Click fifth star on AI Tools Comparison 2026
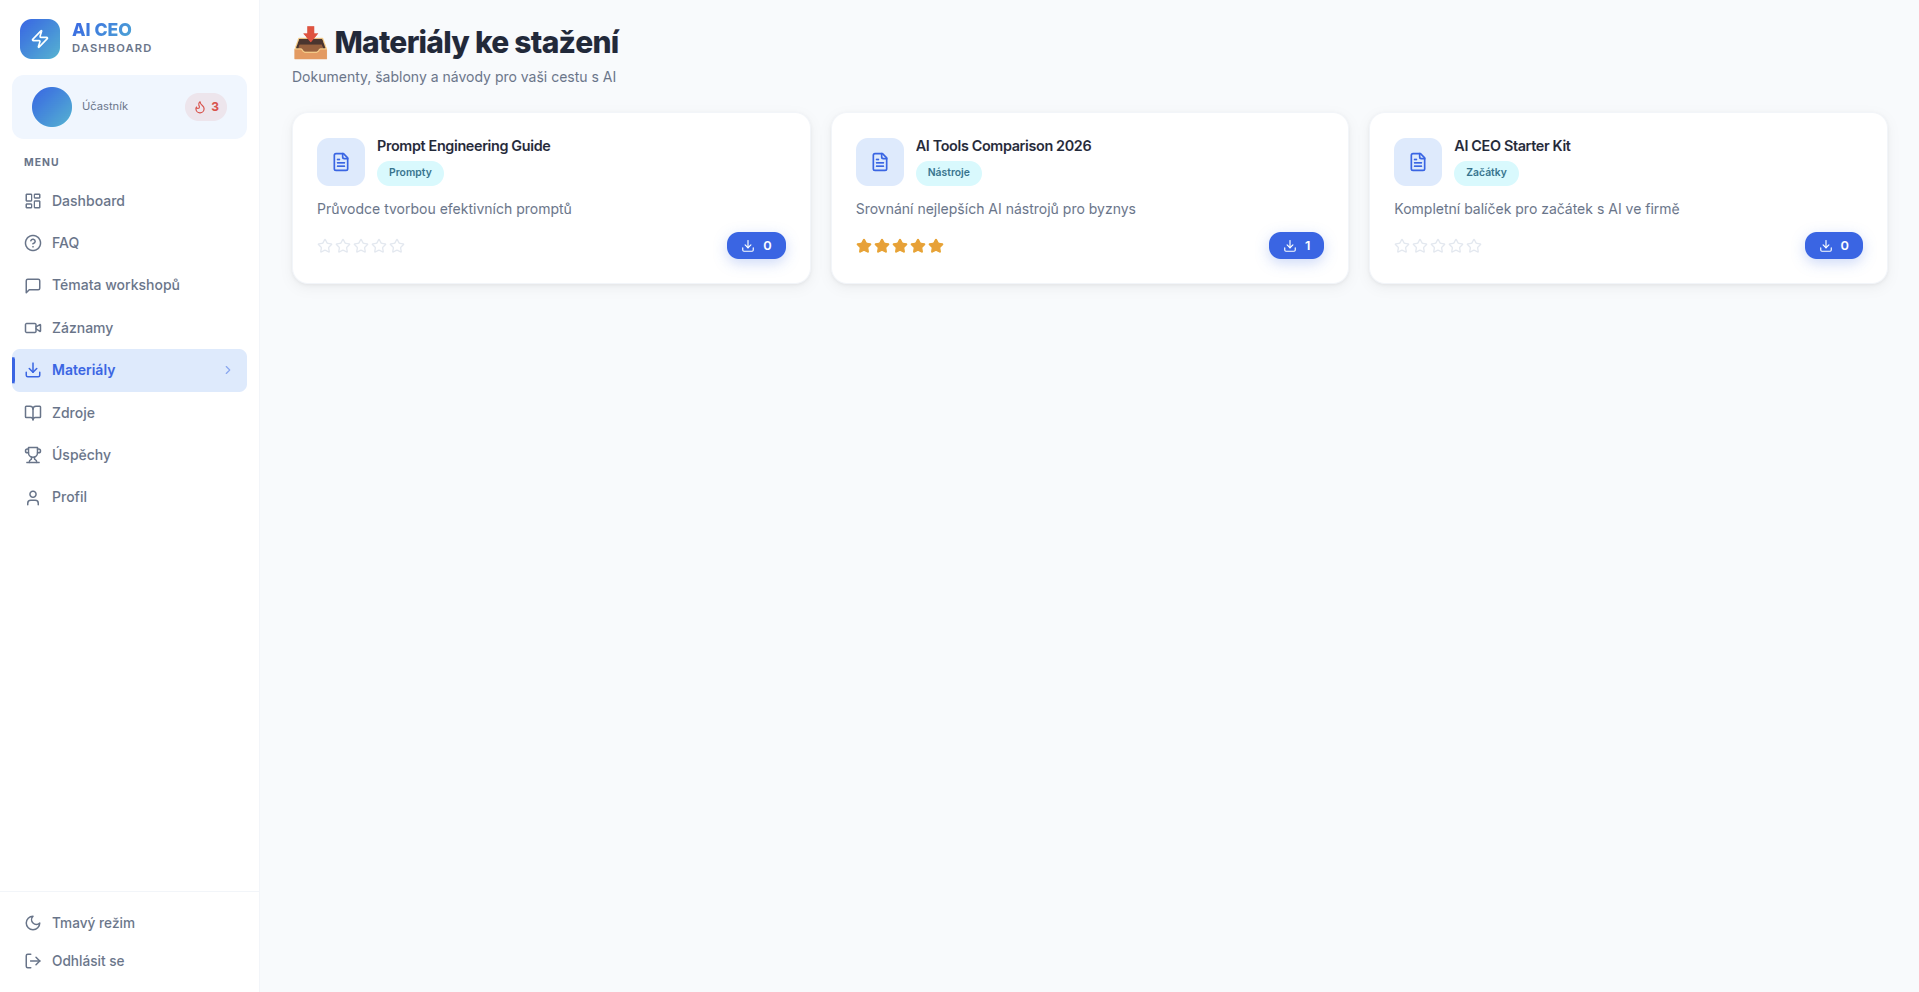 (x=936, y=246)
